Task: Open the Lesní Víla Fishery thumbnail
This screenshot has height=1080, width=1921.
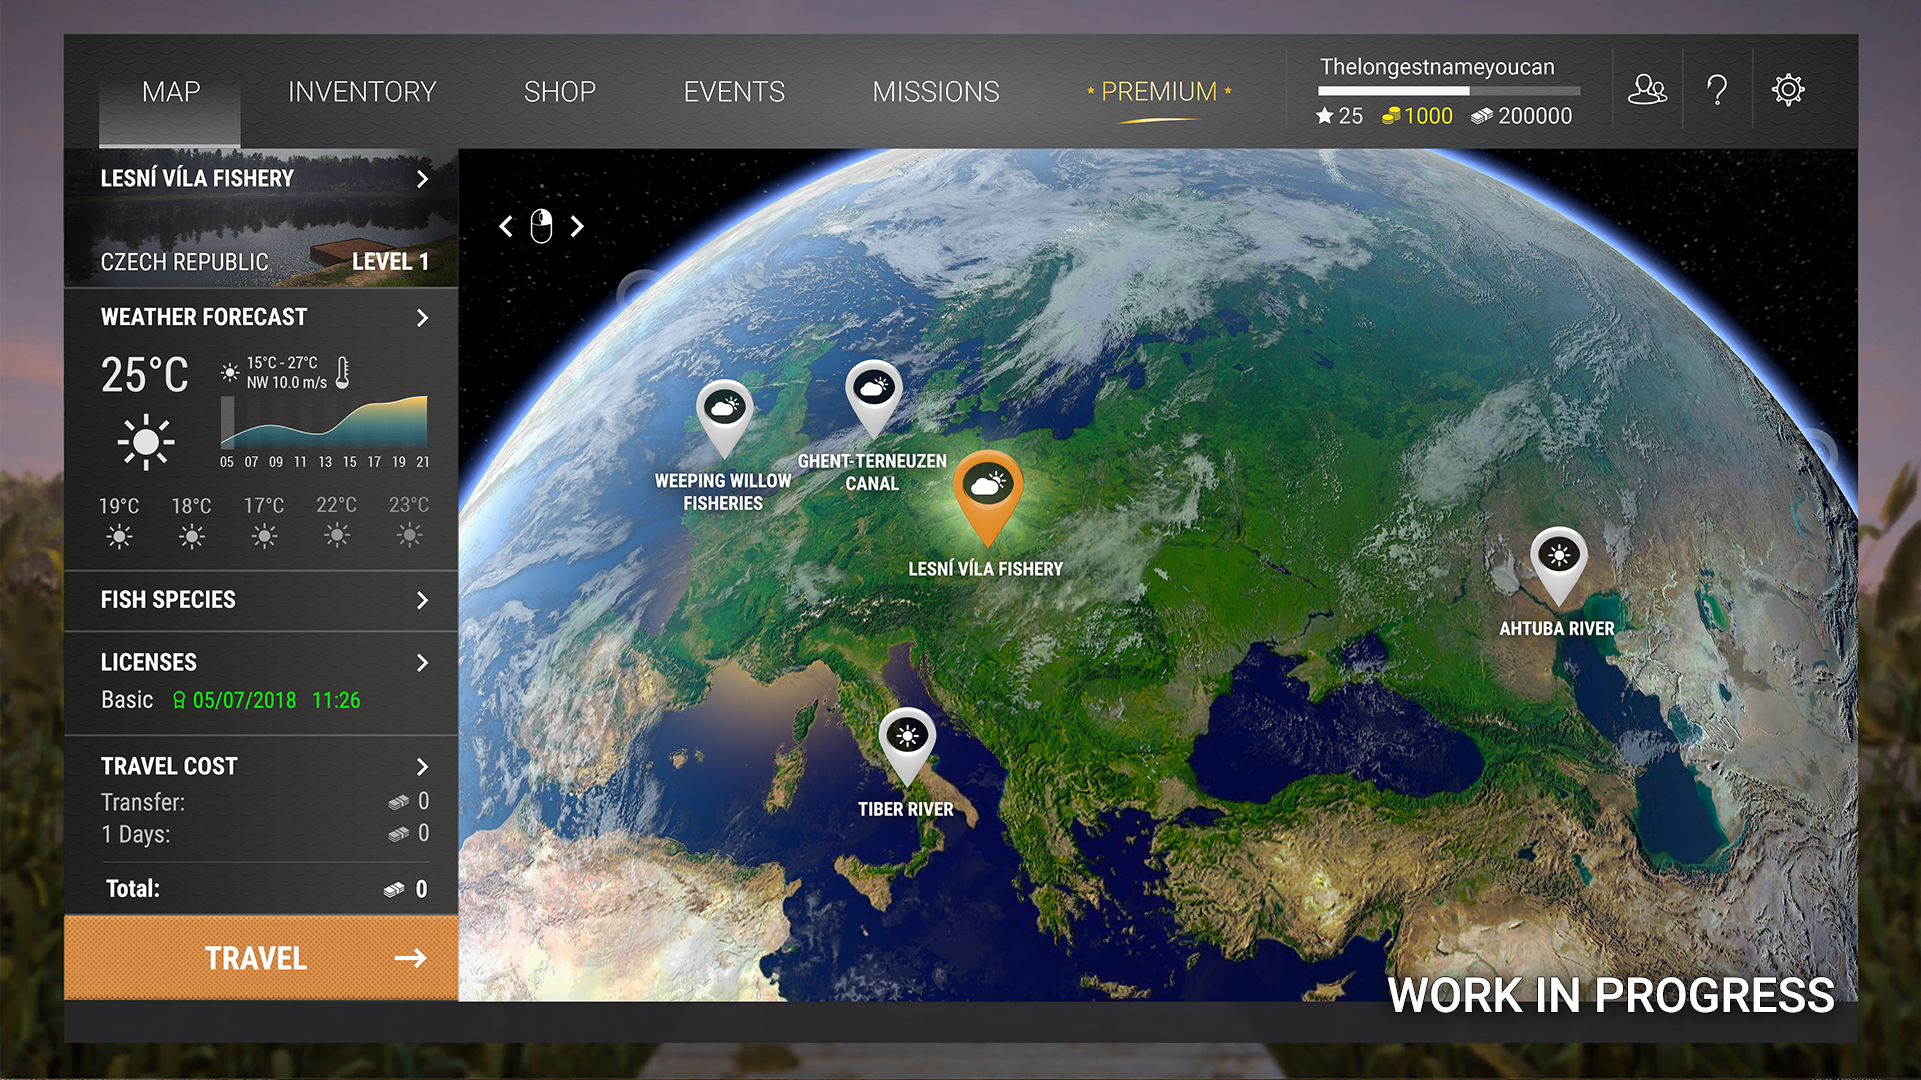Action: (x=261, y=220)
